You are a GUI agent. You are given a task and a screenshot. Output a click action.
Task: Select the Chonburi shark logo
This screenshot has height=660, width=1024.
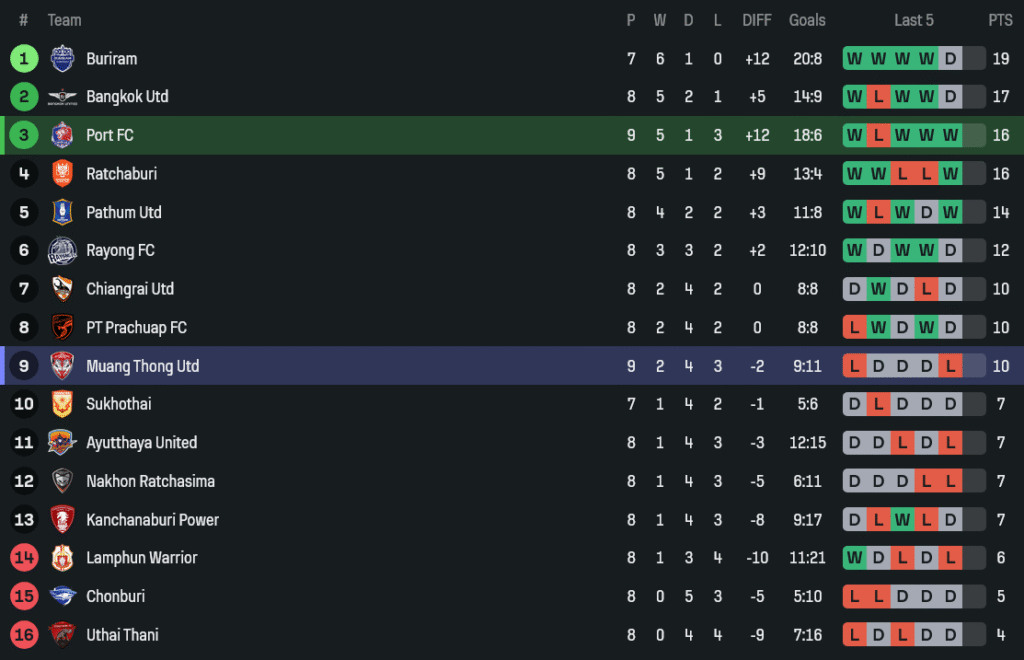[62, 596]
